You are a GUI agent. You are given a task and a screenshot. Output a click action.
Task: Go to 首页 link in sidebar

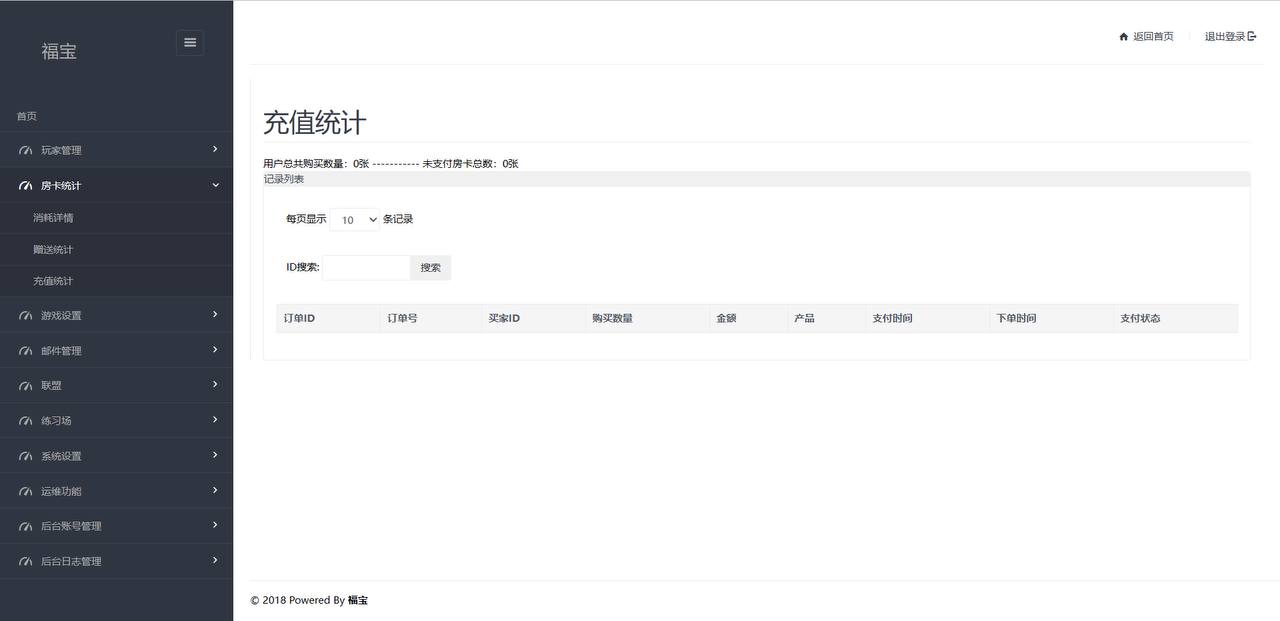pos(27,116)
